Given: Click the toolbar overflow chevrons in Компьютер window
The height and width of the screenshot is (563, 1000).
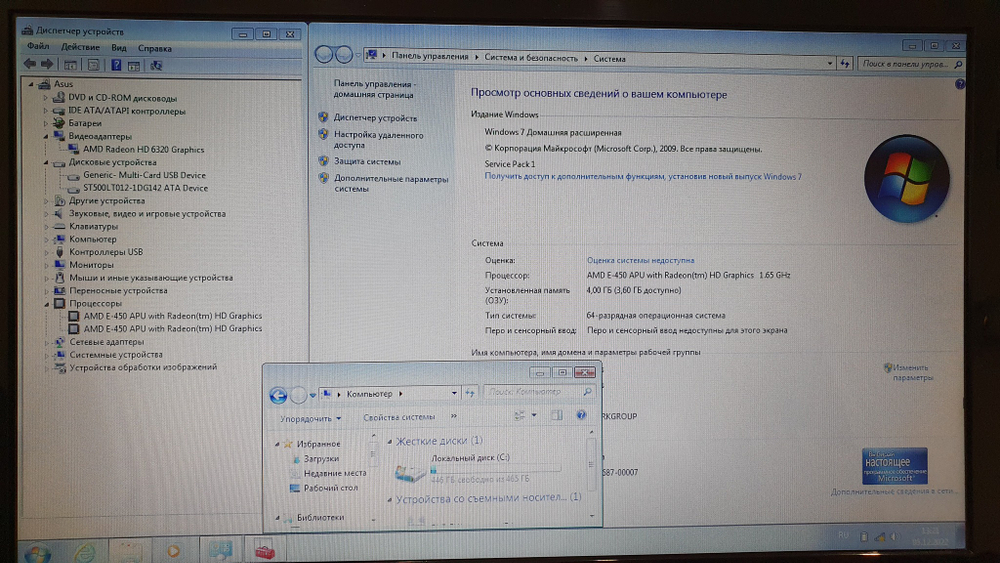Looking at the screenshot, I should [x=453, y=416].
